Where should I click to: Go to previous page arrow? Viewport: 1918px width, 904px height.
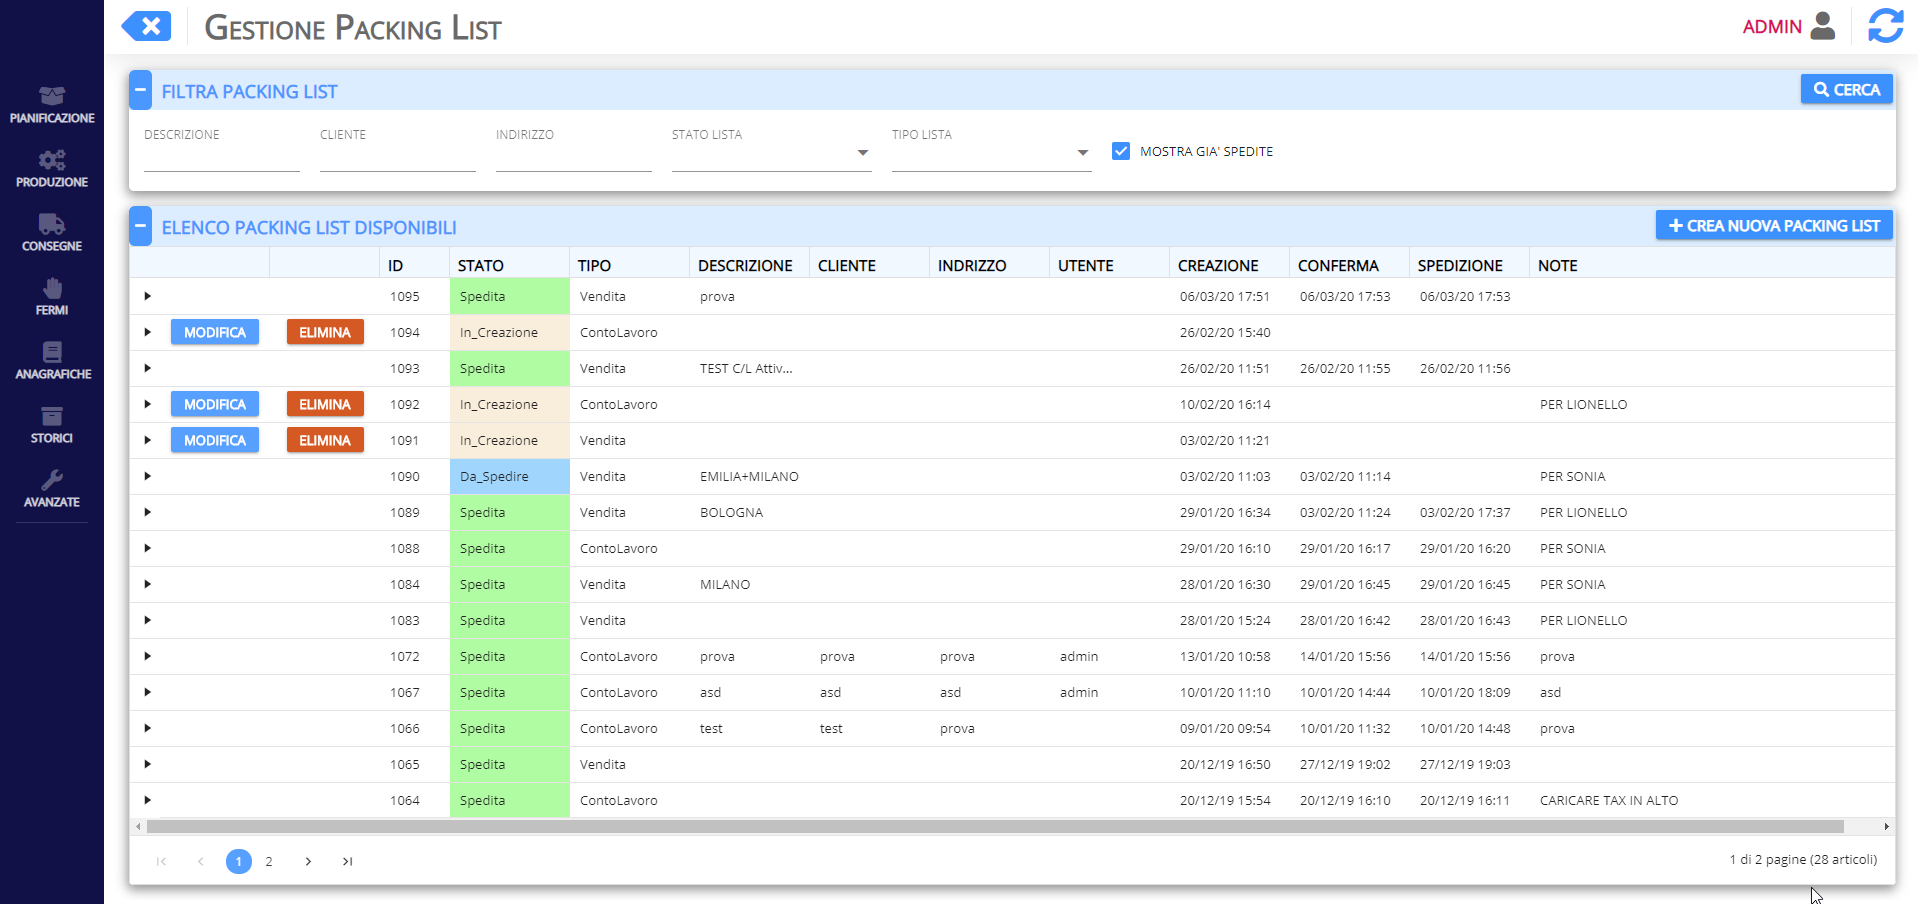click(200, 861)
